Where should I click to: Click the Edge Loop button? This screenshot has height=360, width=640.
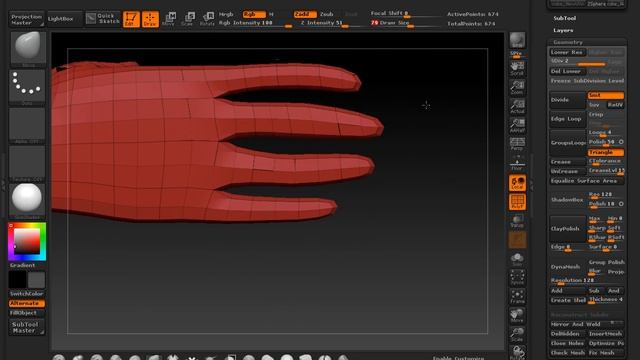point(567,119)
